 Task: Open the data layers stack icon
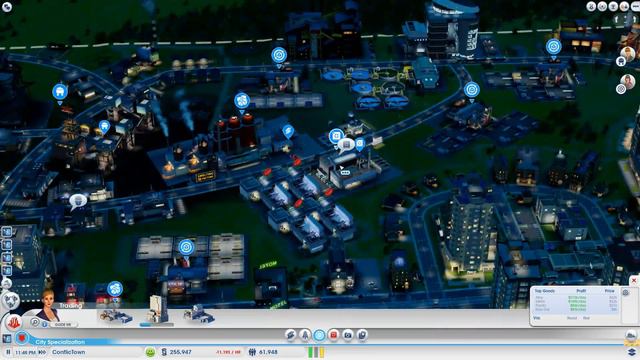coord(631,352)
